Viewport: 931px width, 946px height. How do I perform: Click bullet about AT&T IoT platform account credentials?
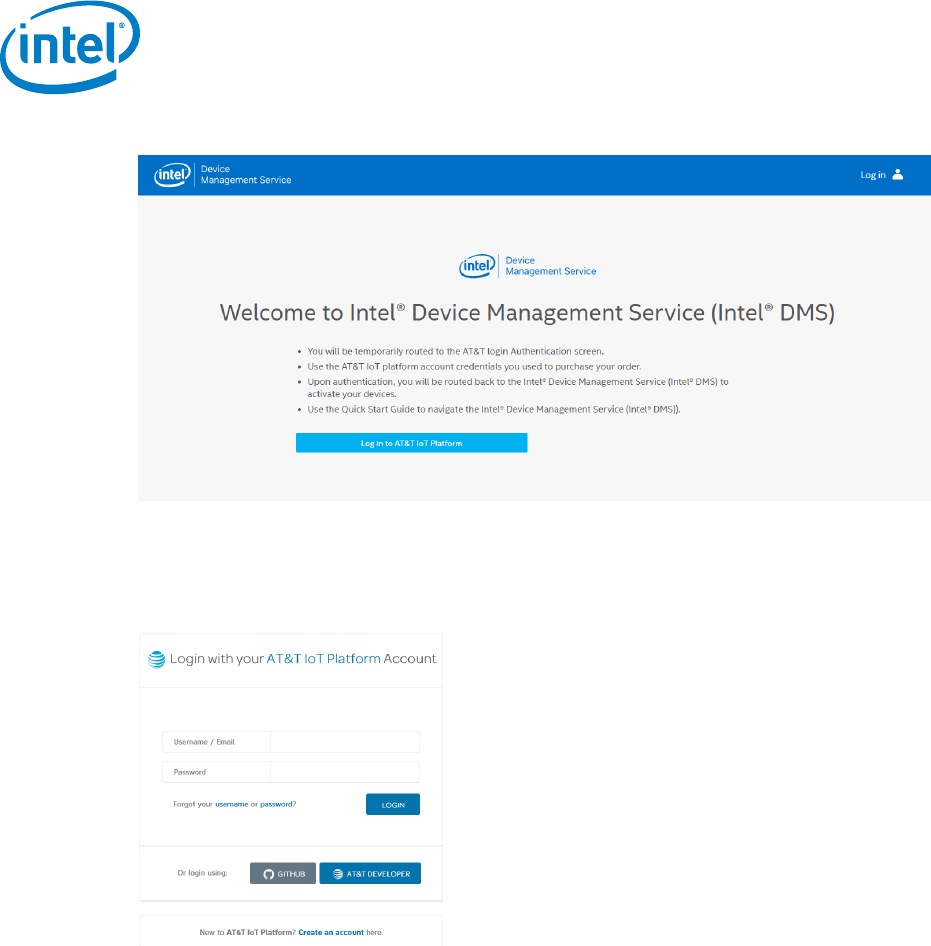point(474,366)
